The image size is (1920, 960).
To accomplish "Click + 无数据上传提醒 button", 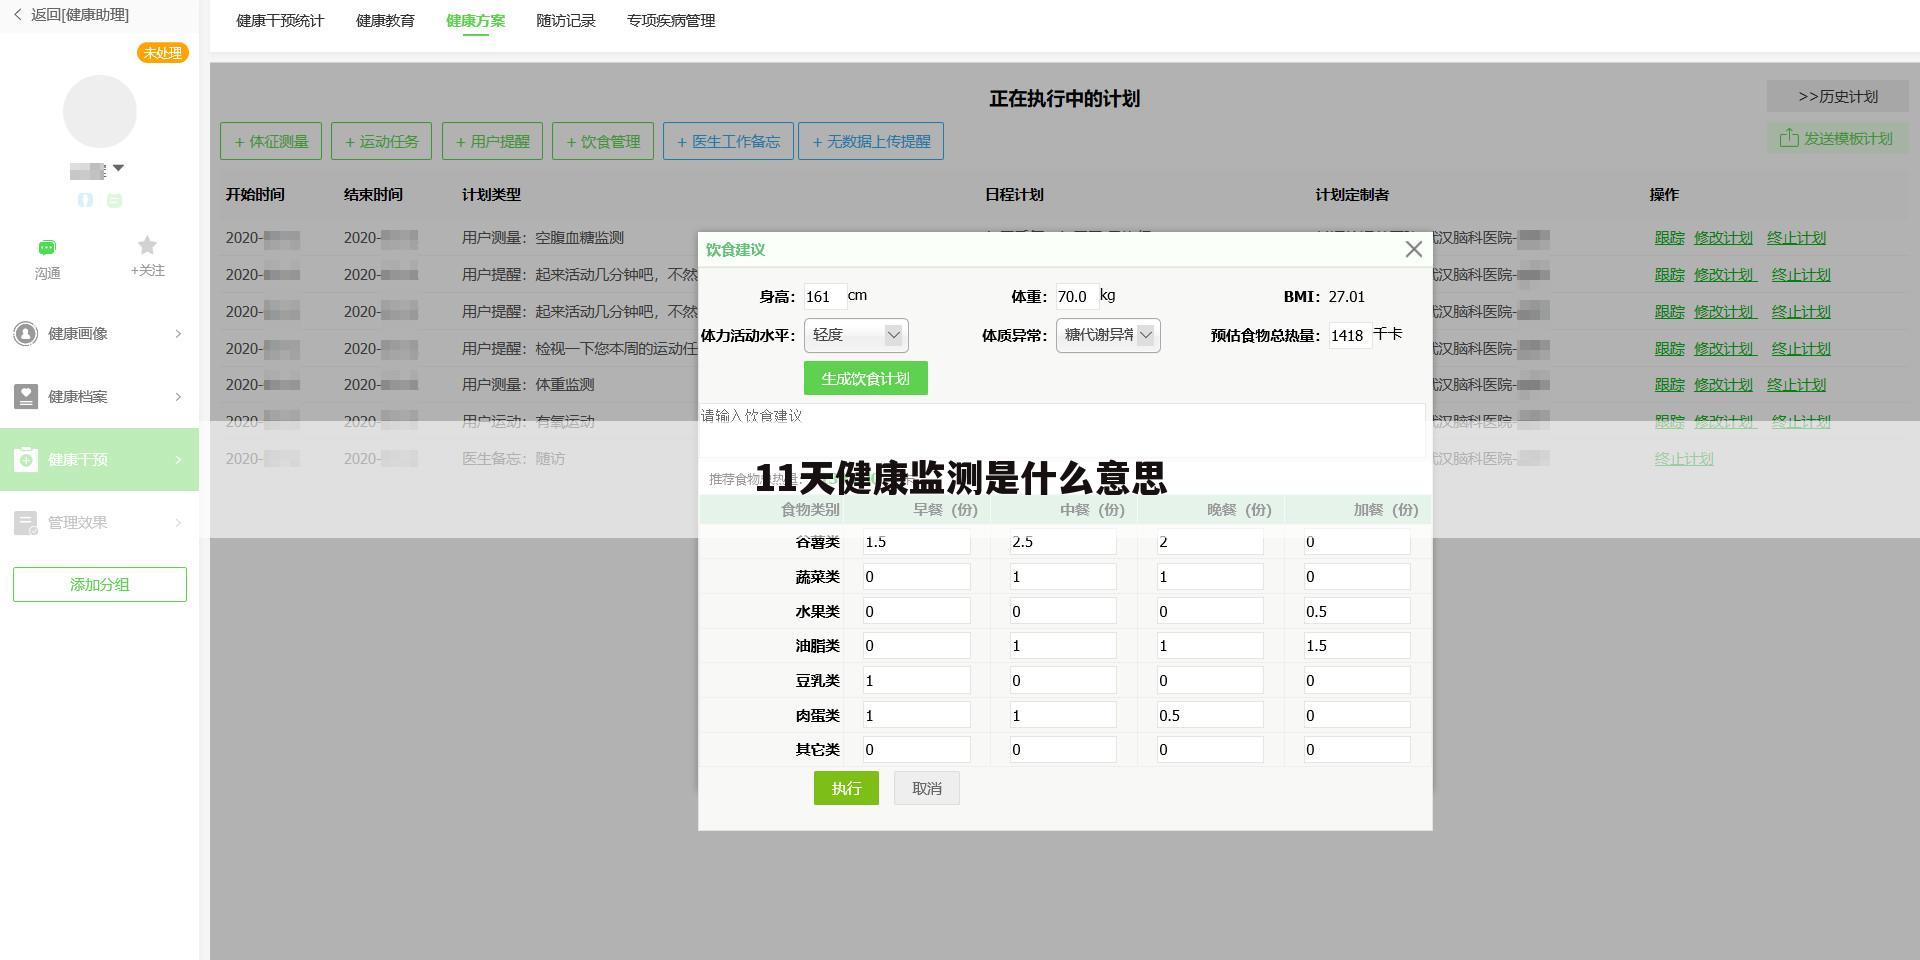I will (x=871, y=141).
